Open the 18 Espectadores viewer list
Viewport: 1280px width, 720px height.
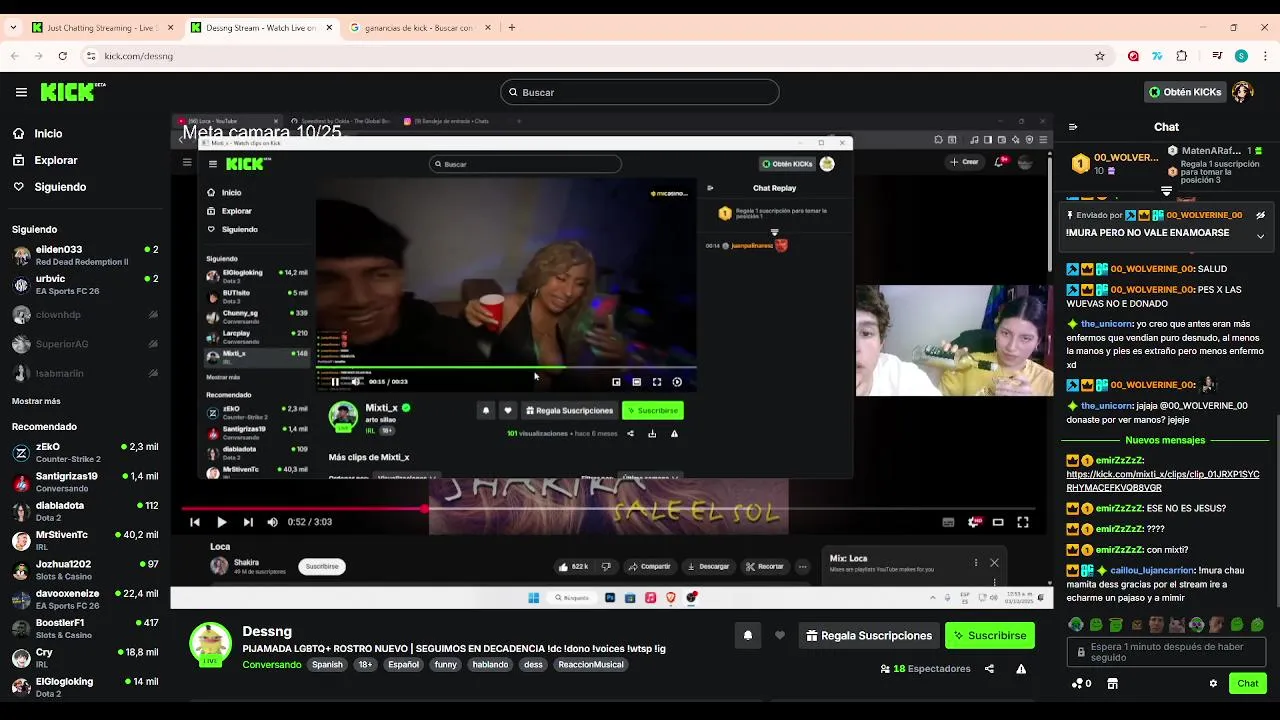[925, 669]
